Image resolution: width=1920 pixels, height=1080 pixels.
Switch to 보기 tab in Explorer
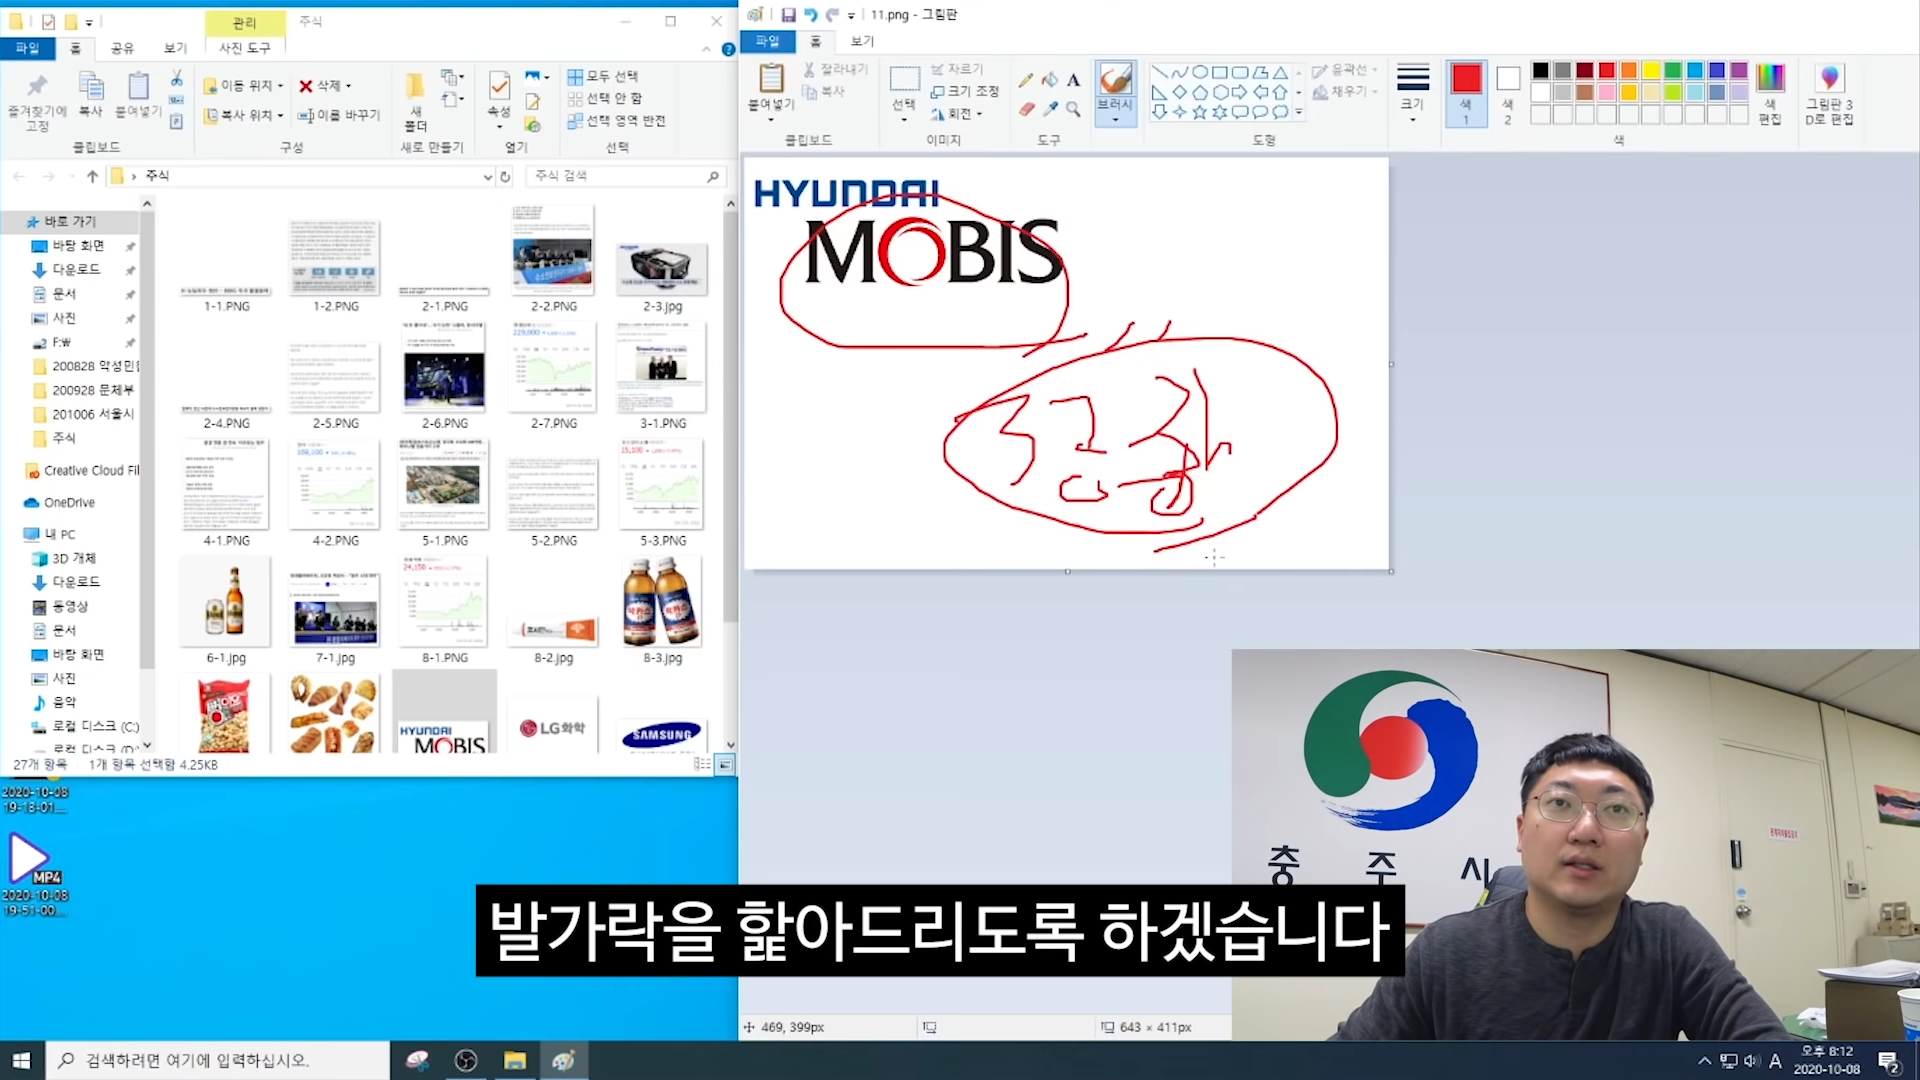coord(175,48)
